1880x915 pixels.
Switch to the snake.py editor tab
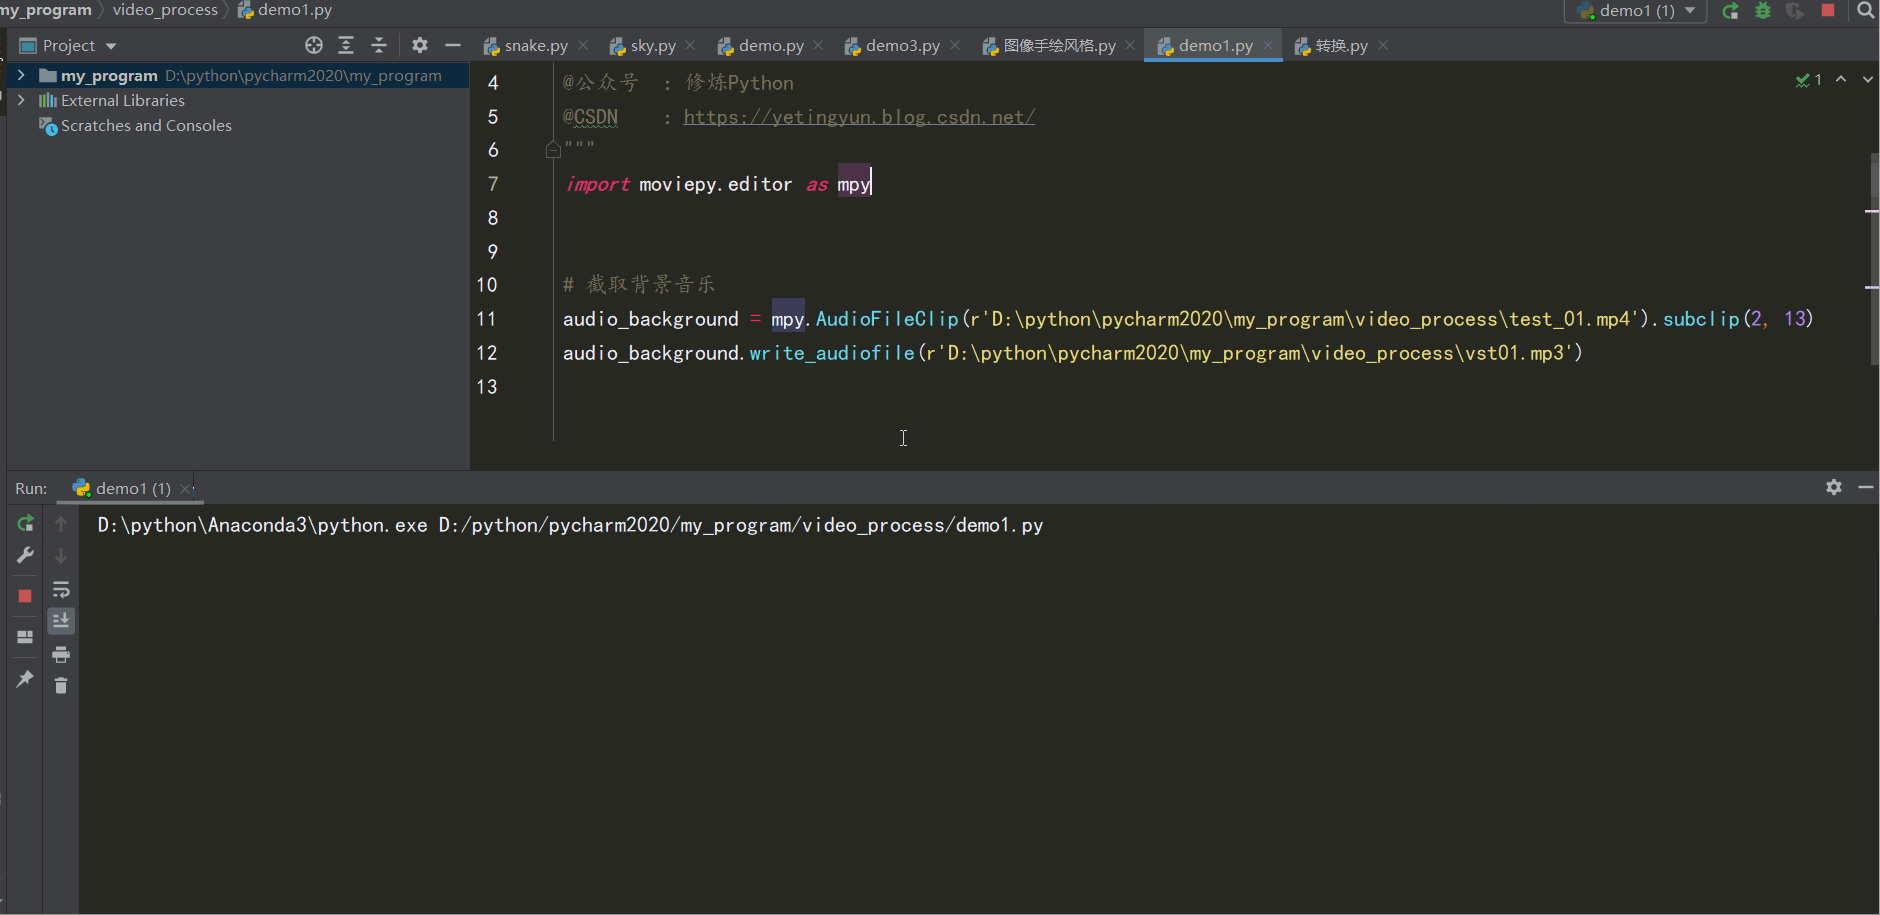(x=535, y=46)
